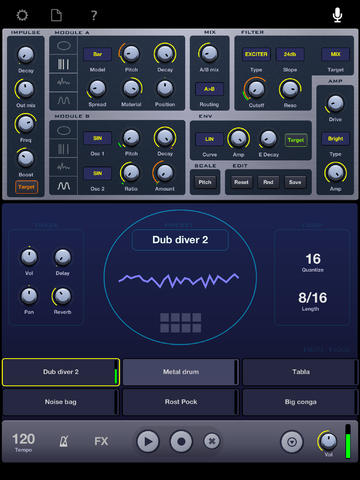Image resolution: width=360 pixels, height=480 pixels.
Task: Open the Osc 1 waveform selector
Action: (x=97, y=138)
